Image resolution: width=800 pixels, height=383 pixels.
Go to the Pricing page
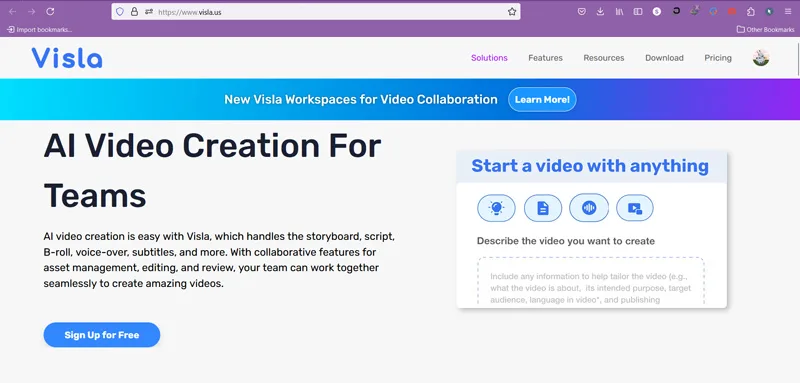pos(718,58)
